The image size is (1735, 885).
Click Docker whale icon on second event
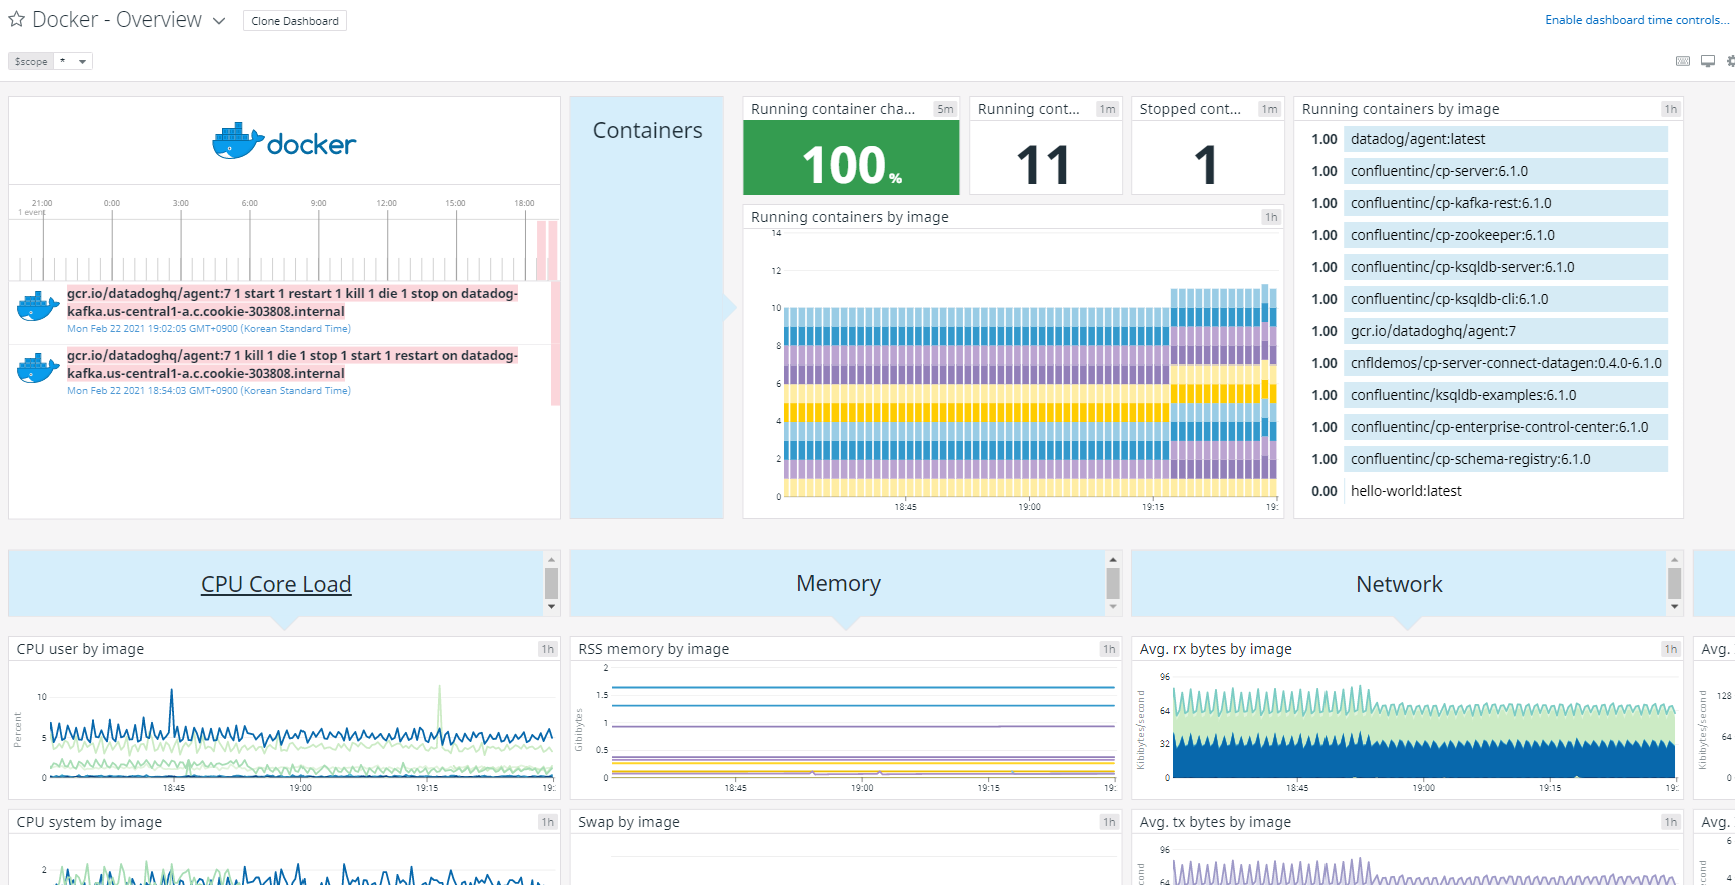pyautogui.click(x=38, y=368)
